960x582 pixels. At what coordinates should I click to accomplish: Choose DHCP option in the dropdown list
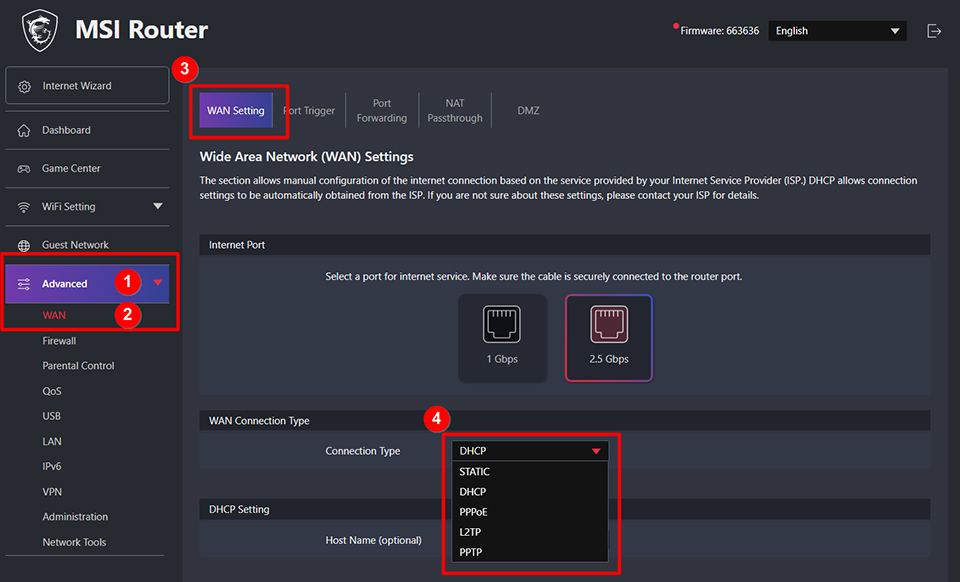tap(530, 492)
